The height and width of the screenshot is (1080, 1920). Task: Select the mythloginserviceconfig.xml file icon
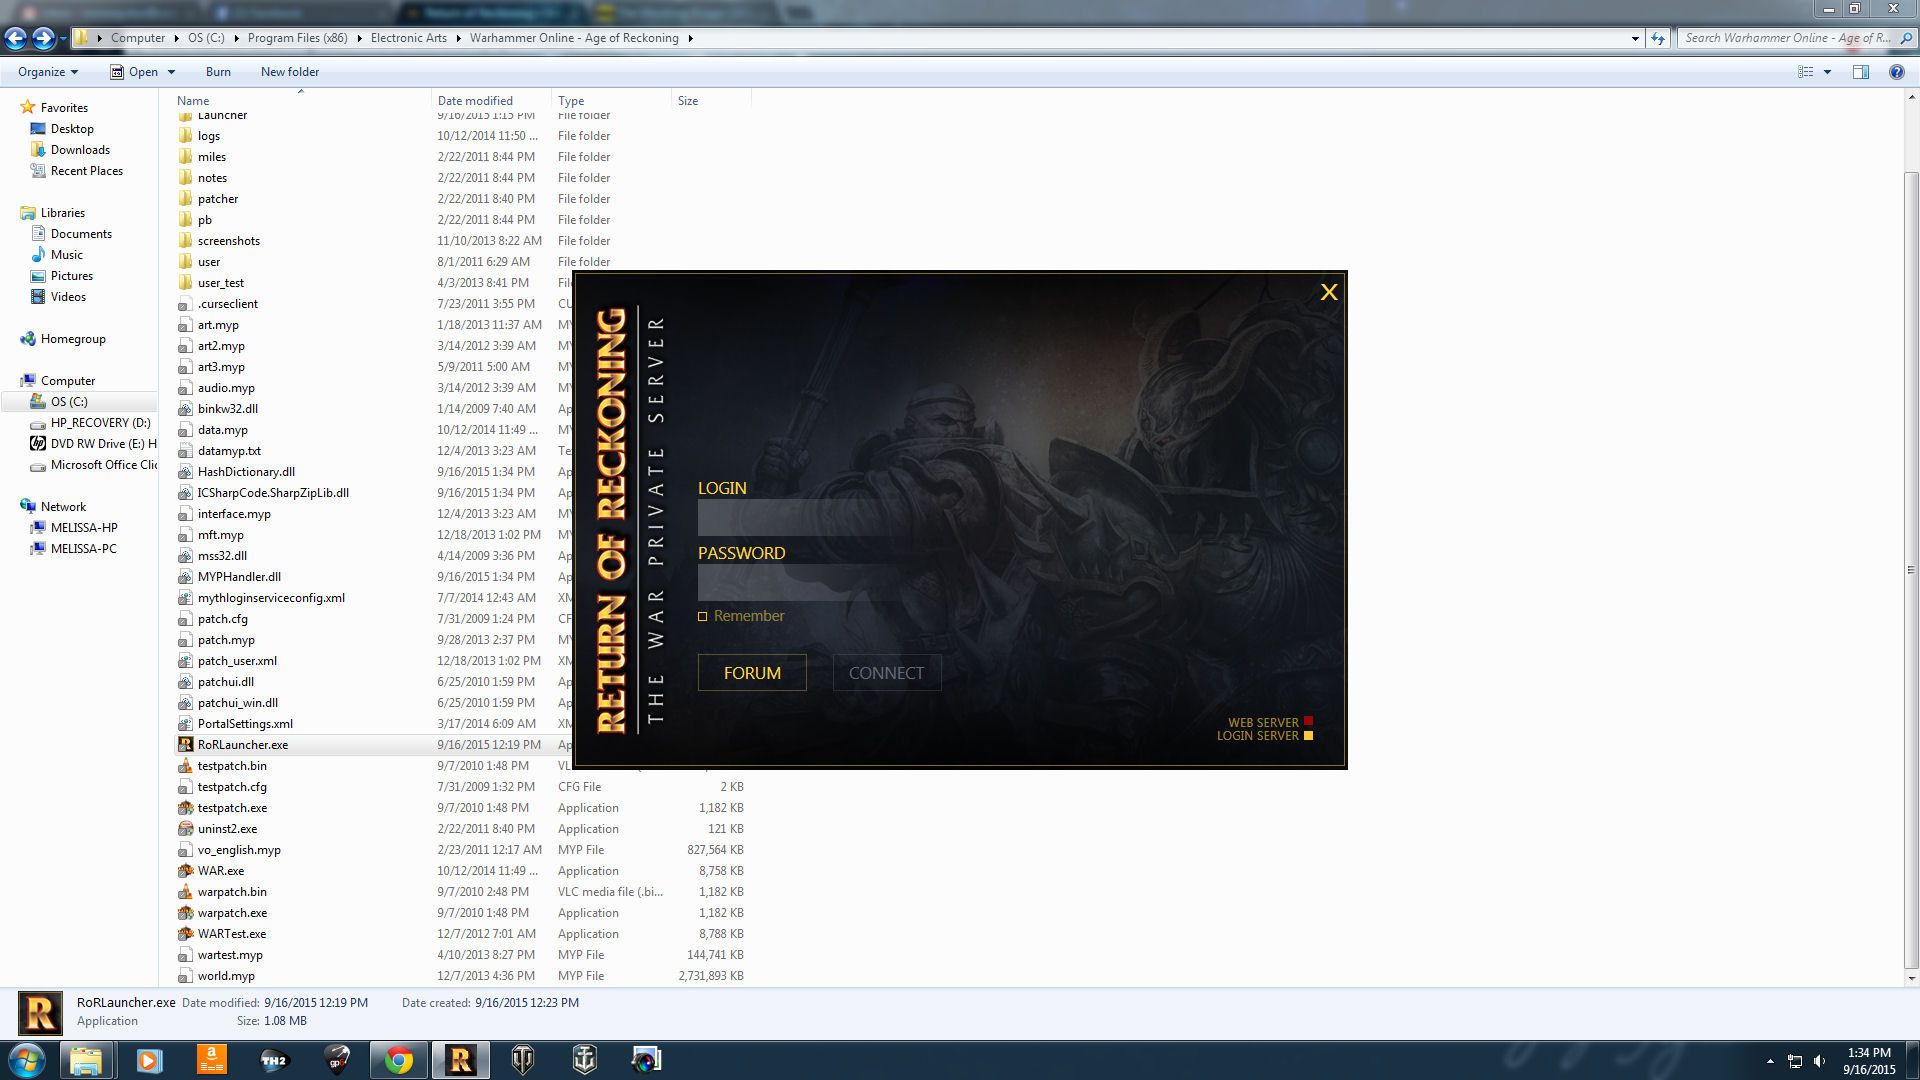185,598
